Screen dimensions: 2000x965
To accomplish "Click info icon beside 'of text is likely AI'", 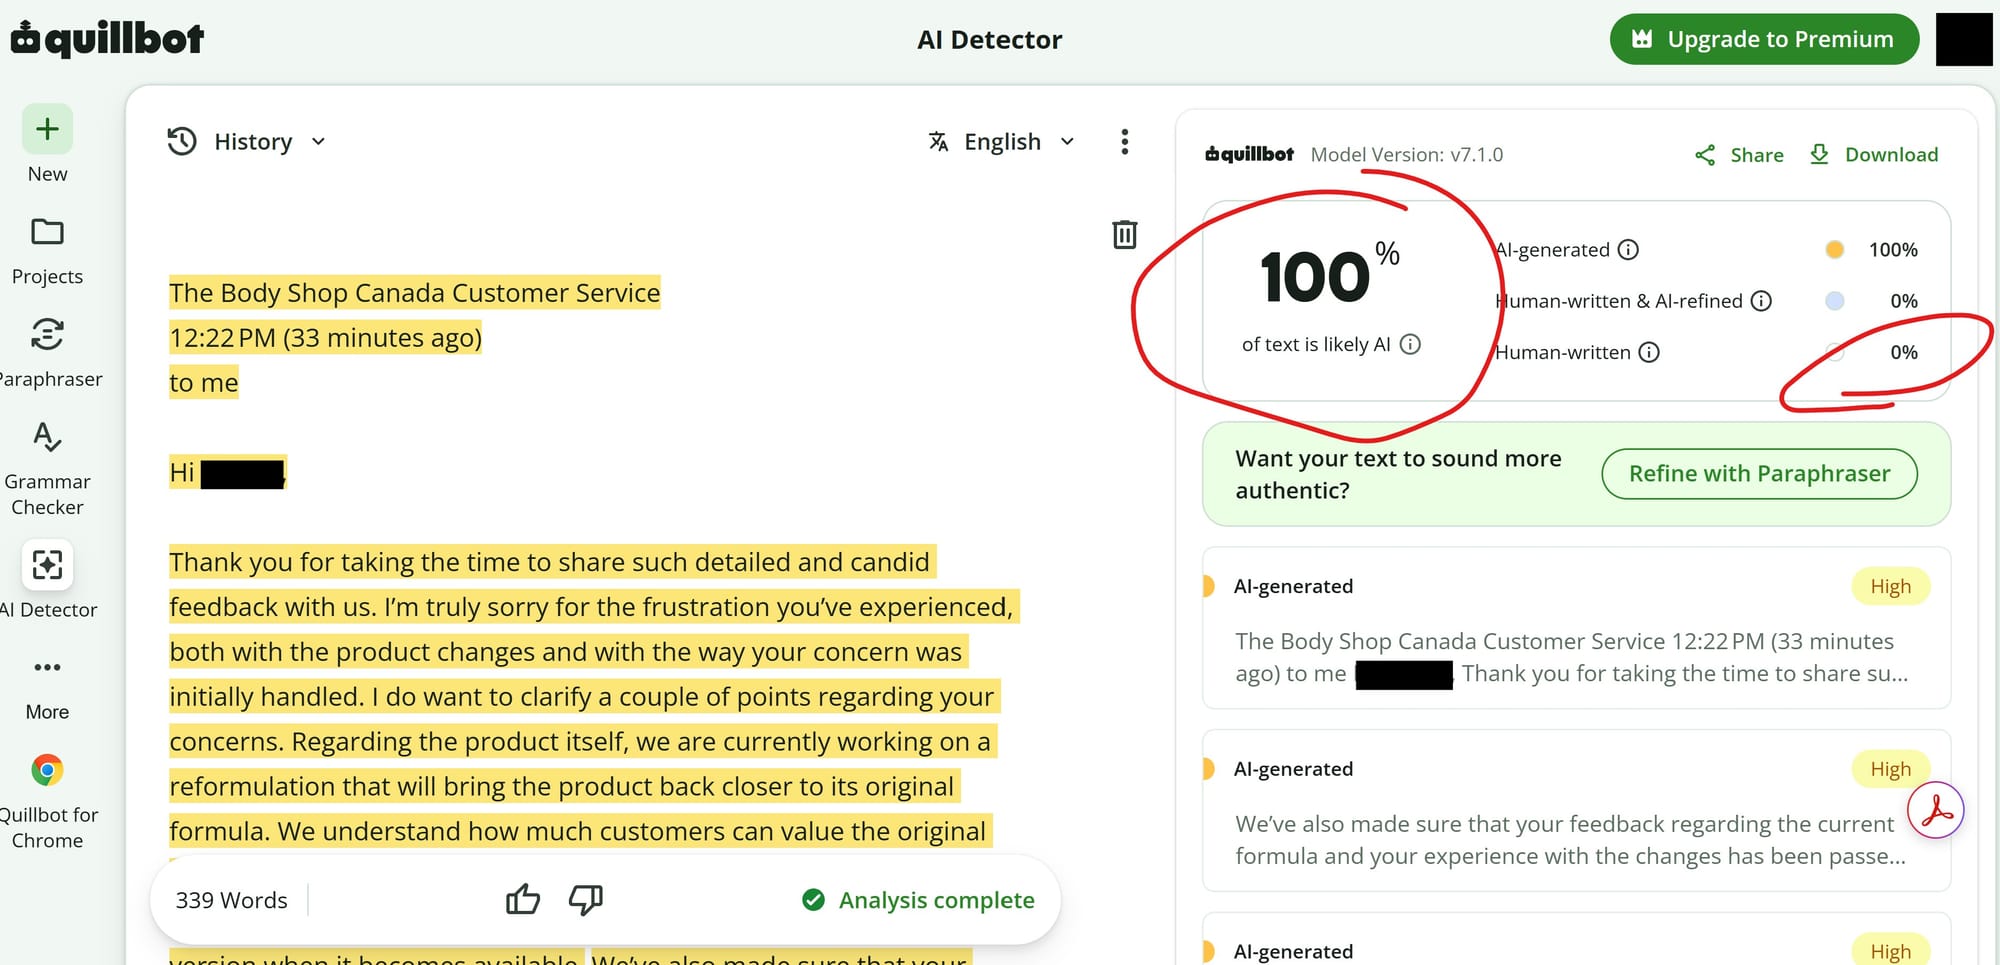I will coord(1410,344).
